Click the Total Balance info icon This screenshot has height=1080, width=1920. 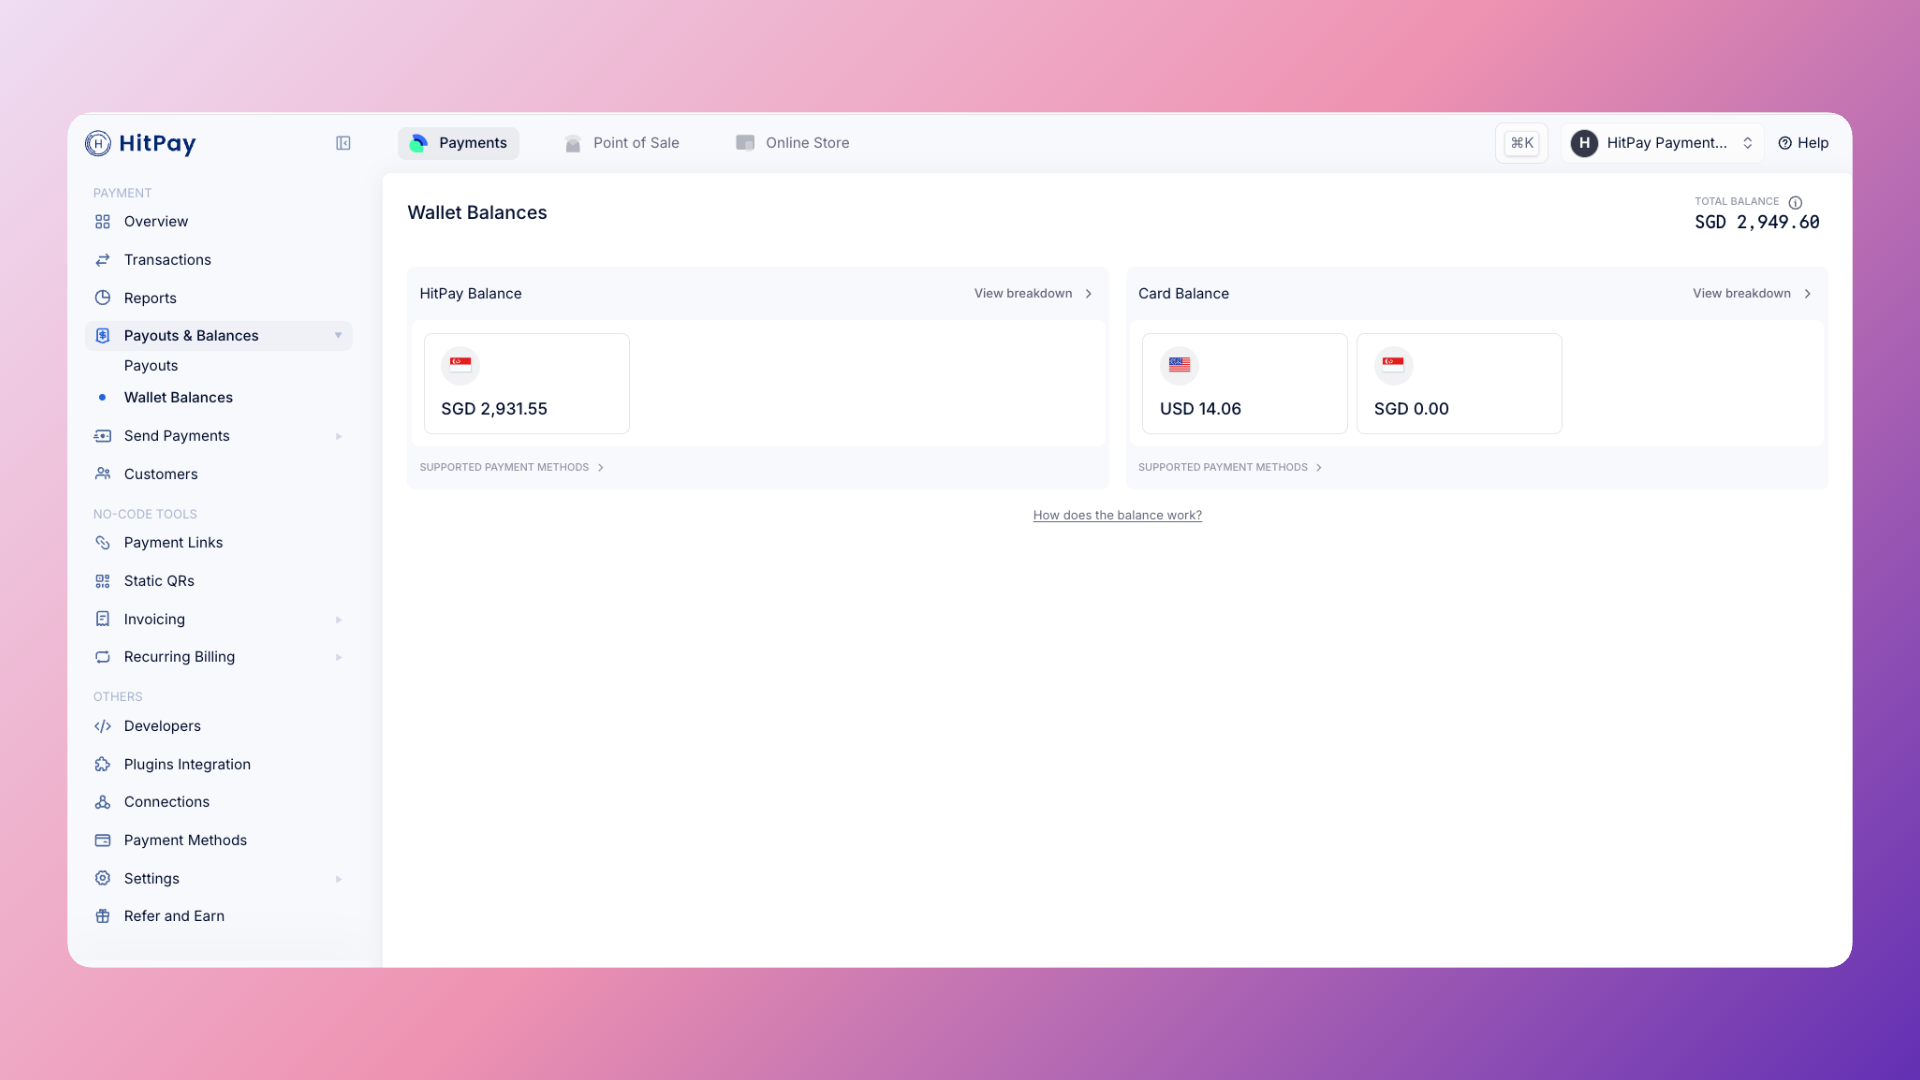(x=1796, y=201)
